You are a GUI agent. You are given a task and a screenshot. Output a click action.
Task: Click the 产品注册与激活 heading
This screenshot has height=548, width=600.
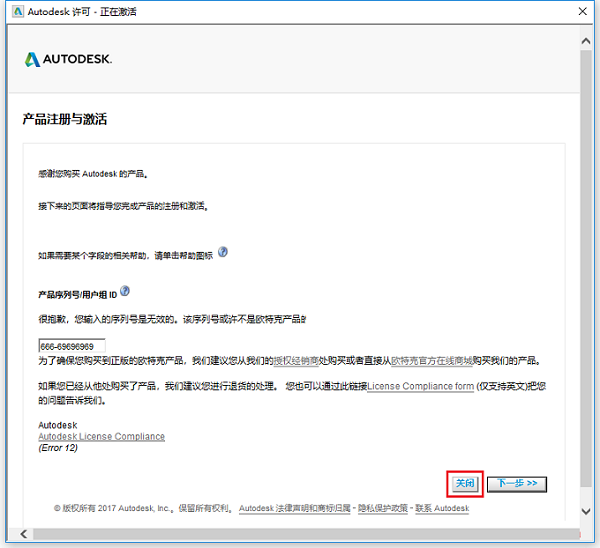[x=65, y=119]
